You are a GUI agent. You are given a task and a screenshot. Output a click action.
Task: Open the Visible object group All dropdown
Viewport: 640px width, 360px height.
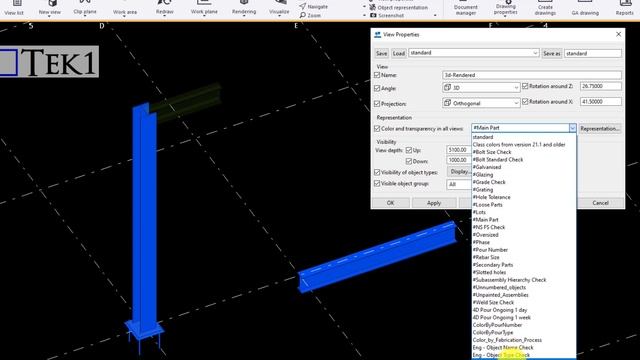(459, 184)
